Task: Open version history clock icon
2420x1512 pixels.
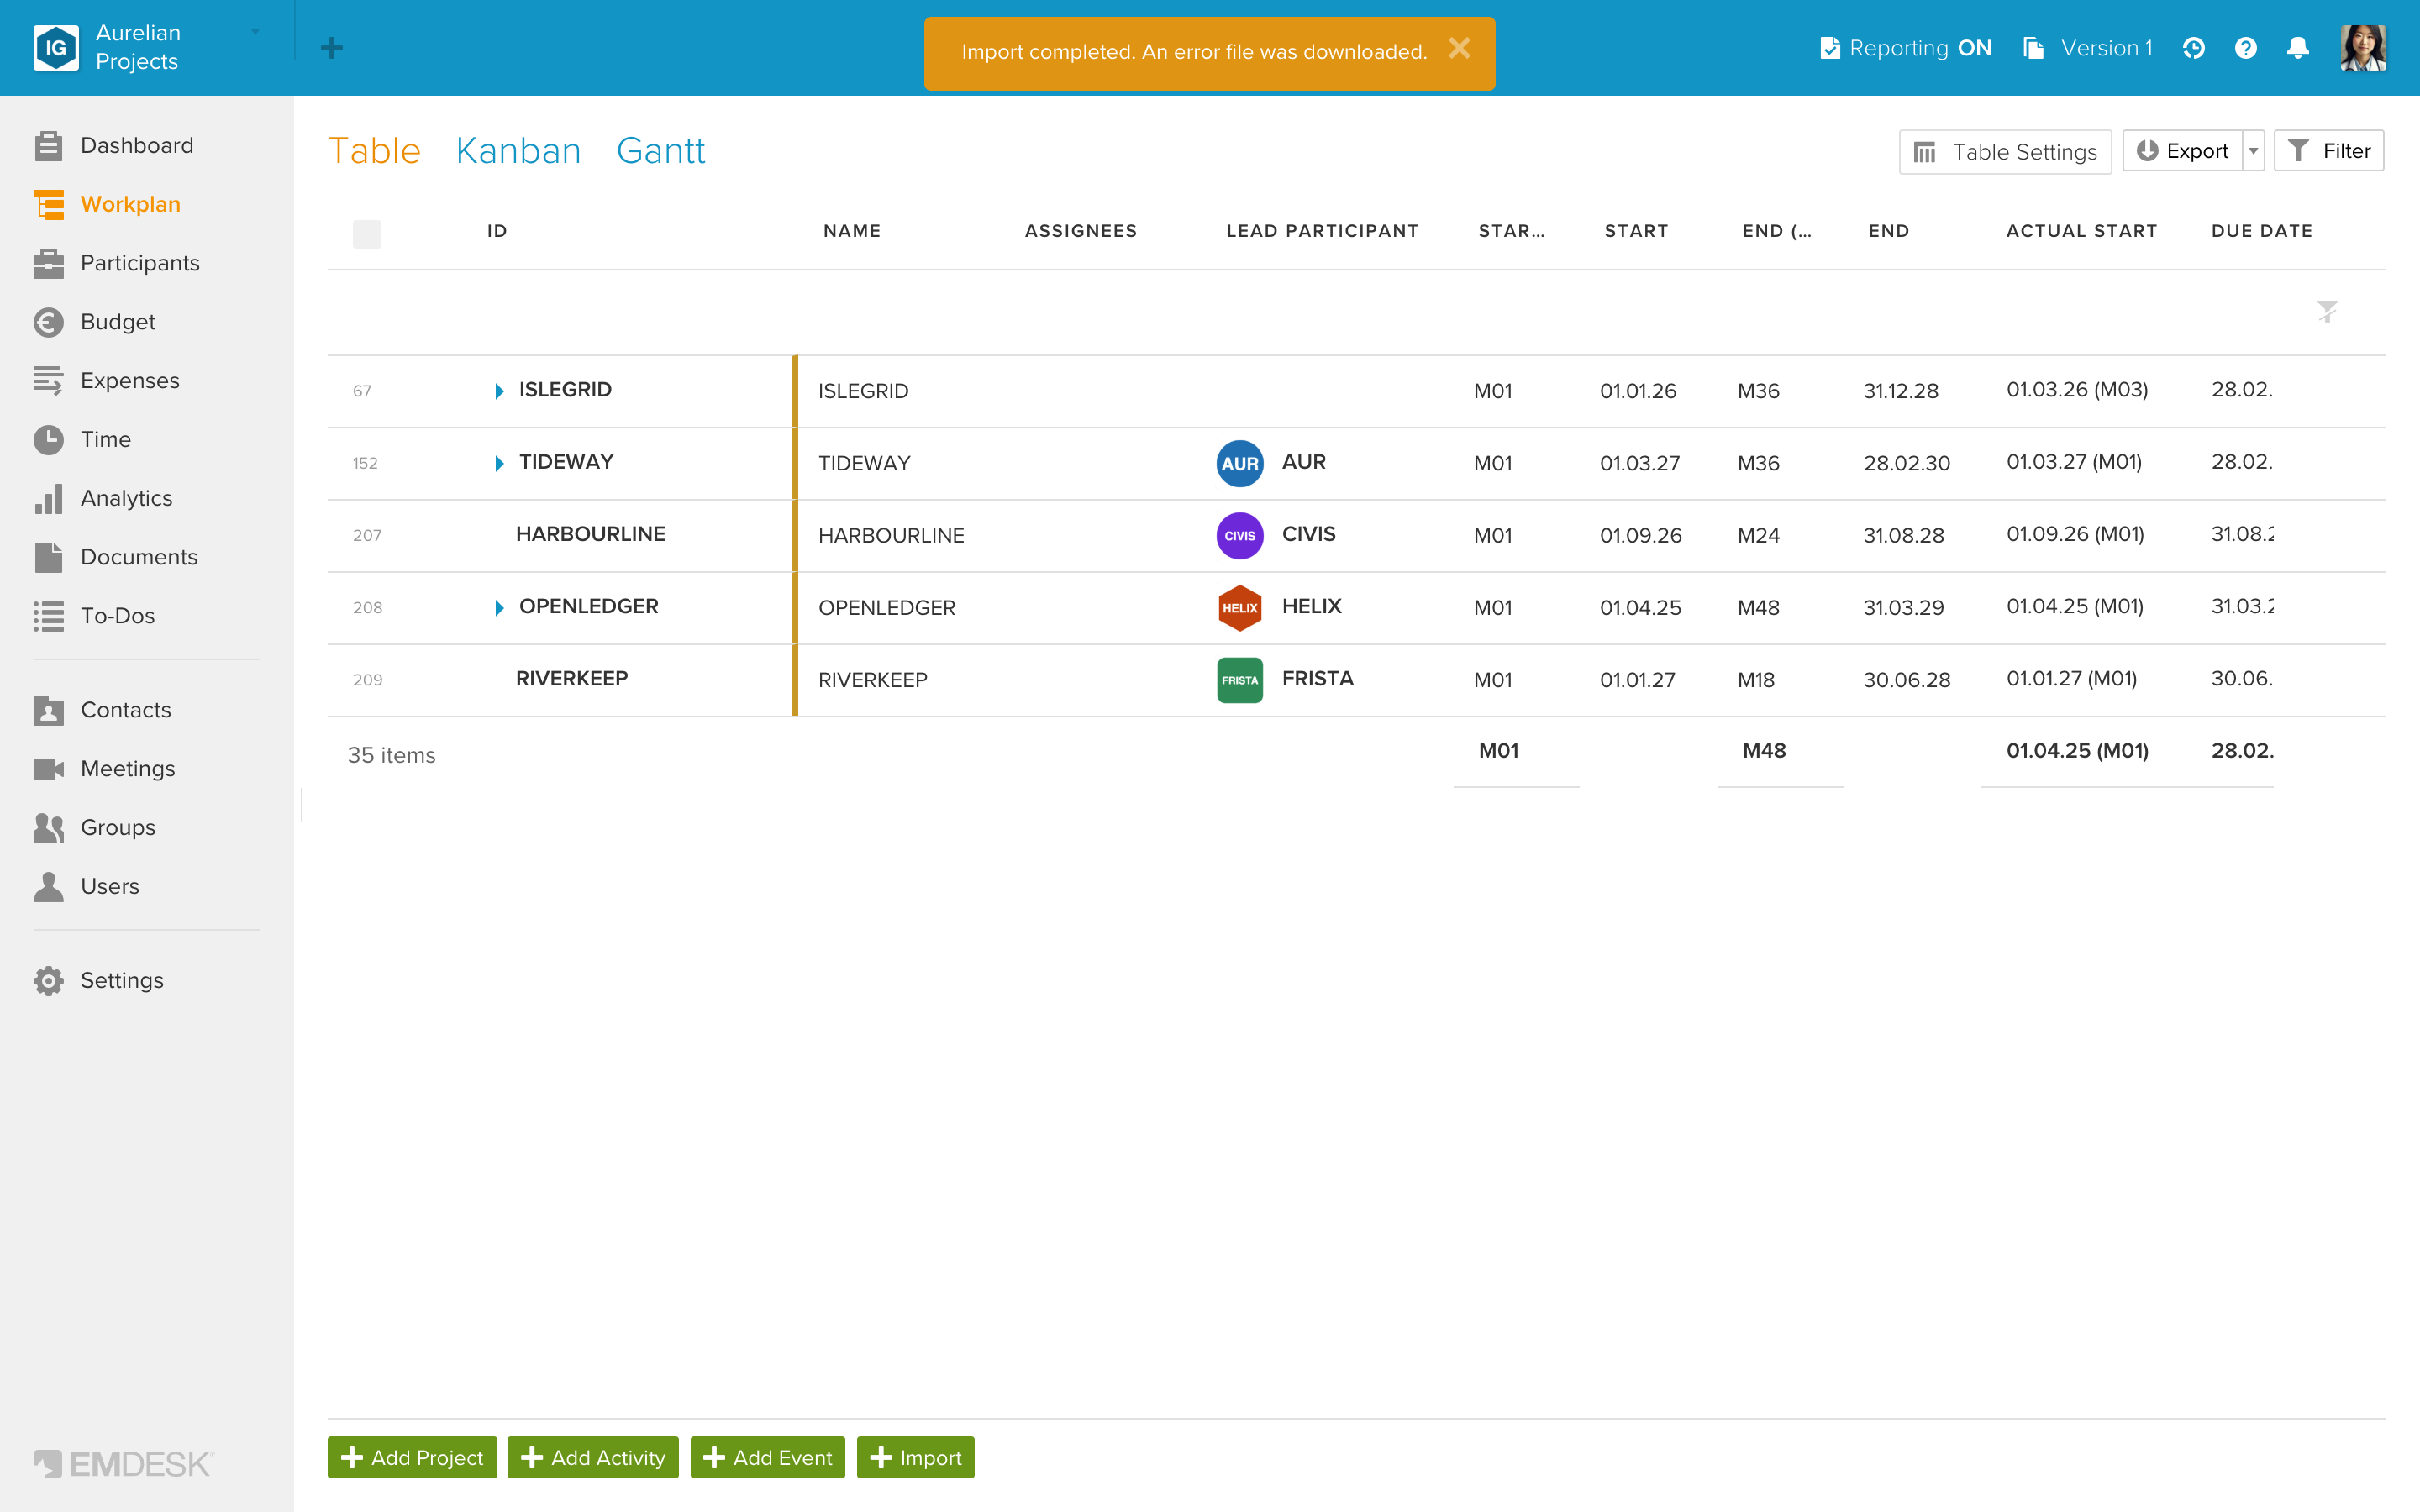Action: (x=2193, y=48)
